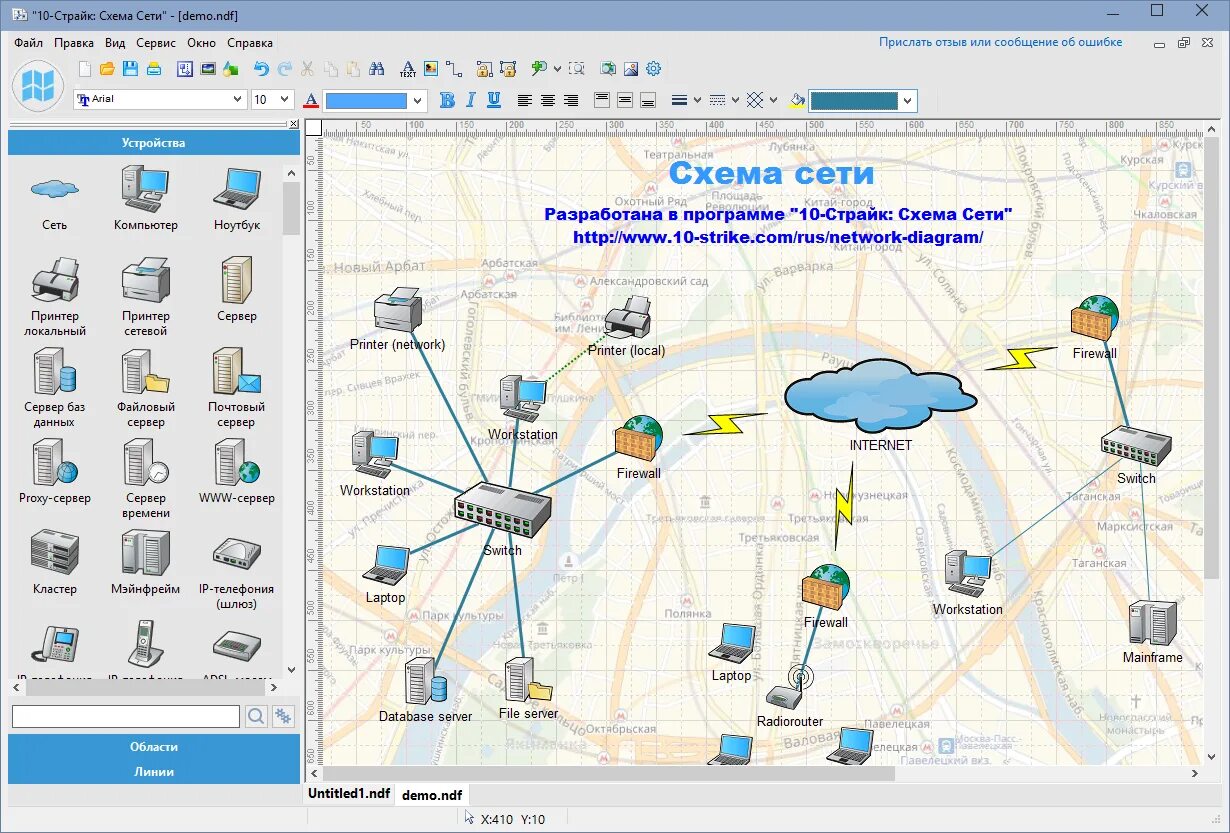Image resolution: width=1230 pixels, height=833 pixels.
Task: Select the INTERNET cloud on the diagram
Action: [881, 395]
